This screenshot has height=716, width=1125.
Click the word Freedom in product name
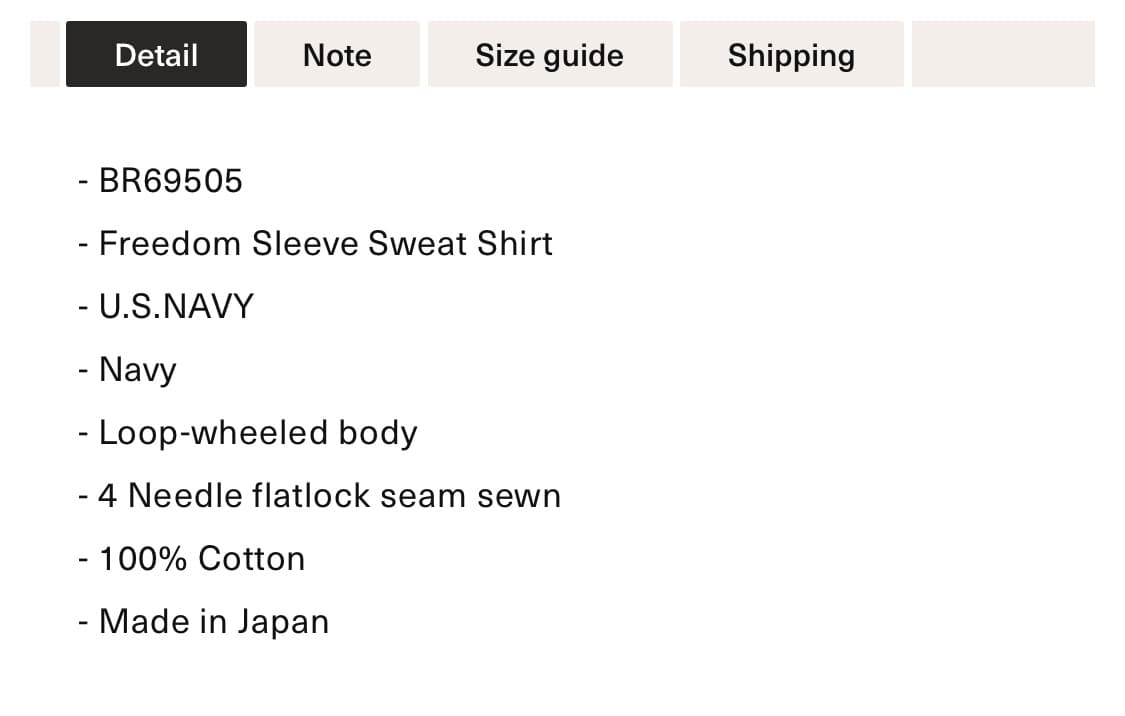169,244
